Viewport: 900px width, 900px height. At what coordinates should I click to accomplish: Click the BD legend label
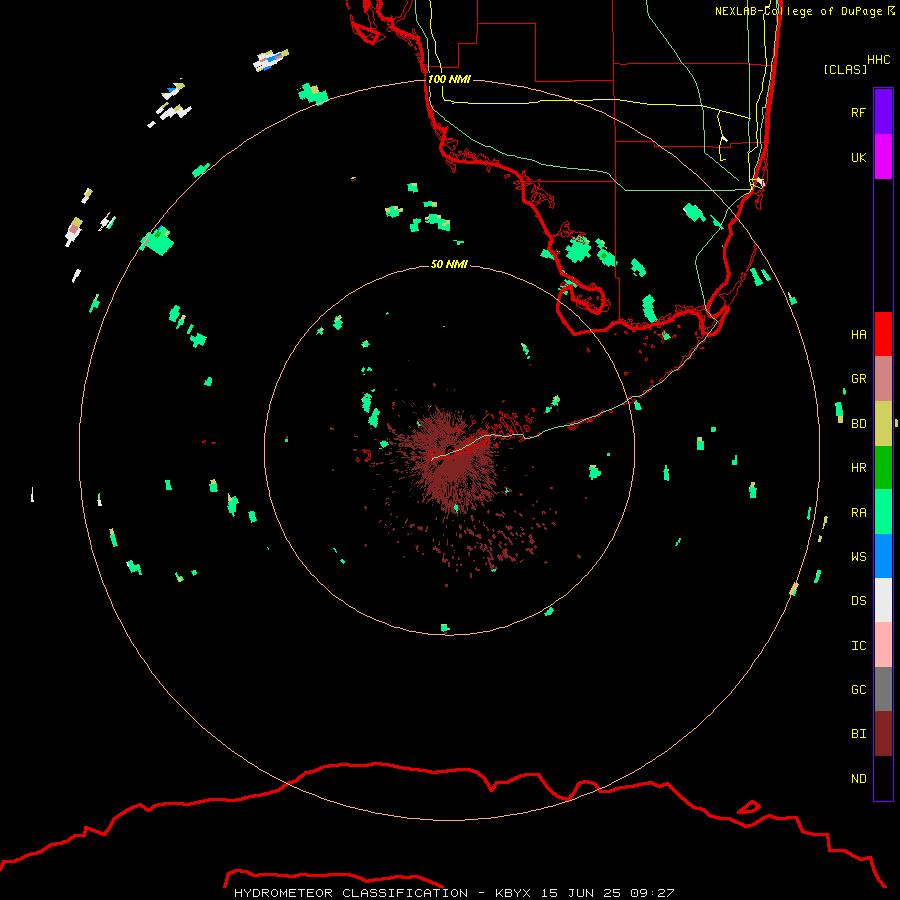pyautogui.click(x=858, y=424)
